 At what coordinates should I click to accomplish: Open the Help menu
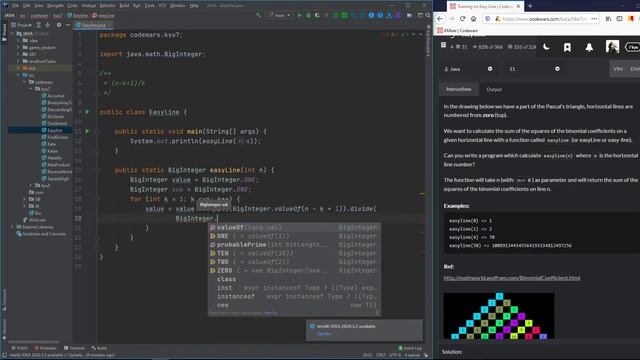click(194, 6)
